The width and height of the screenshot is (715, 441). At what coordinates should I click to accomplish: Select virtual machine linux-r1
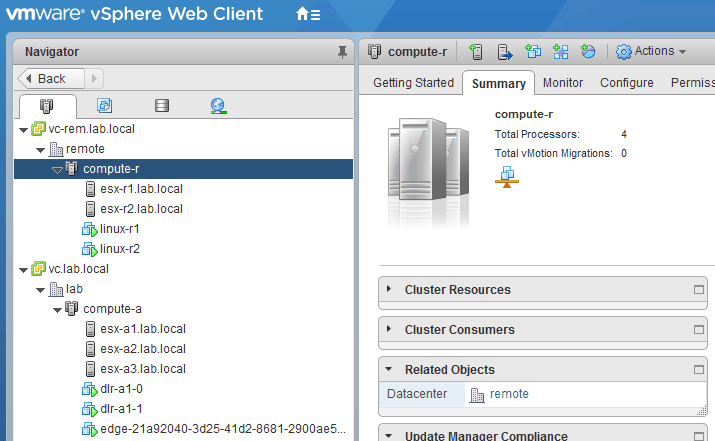(x=119, y=229)
